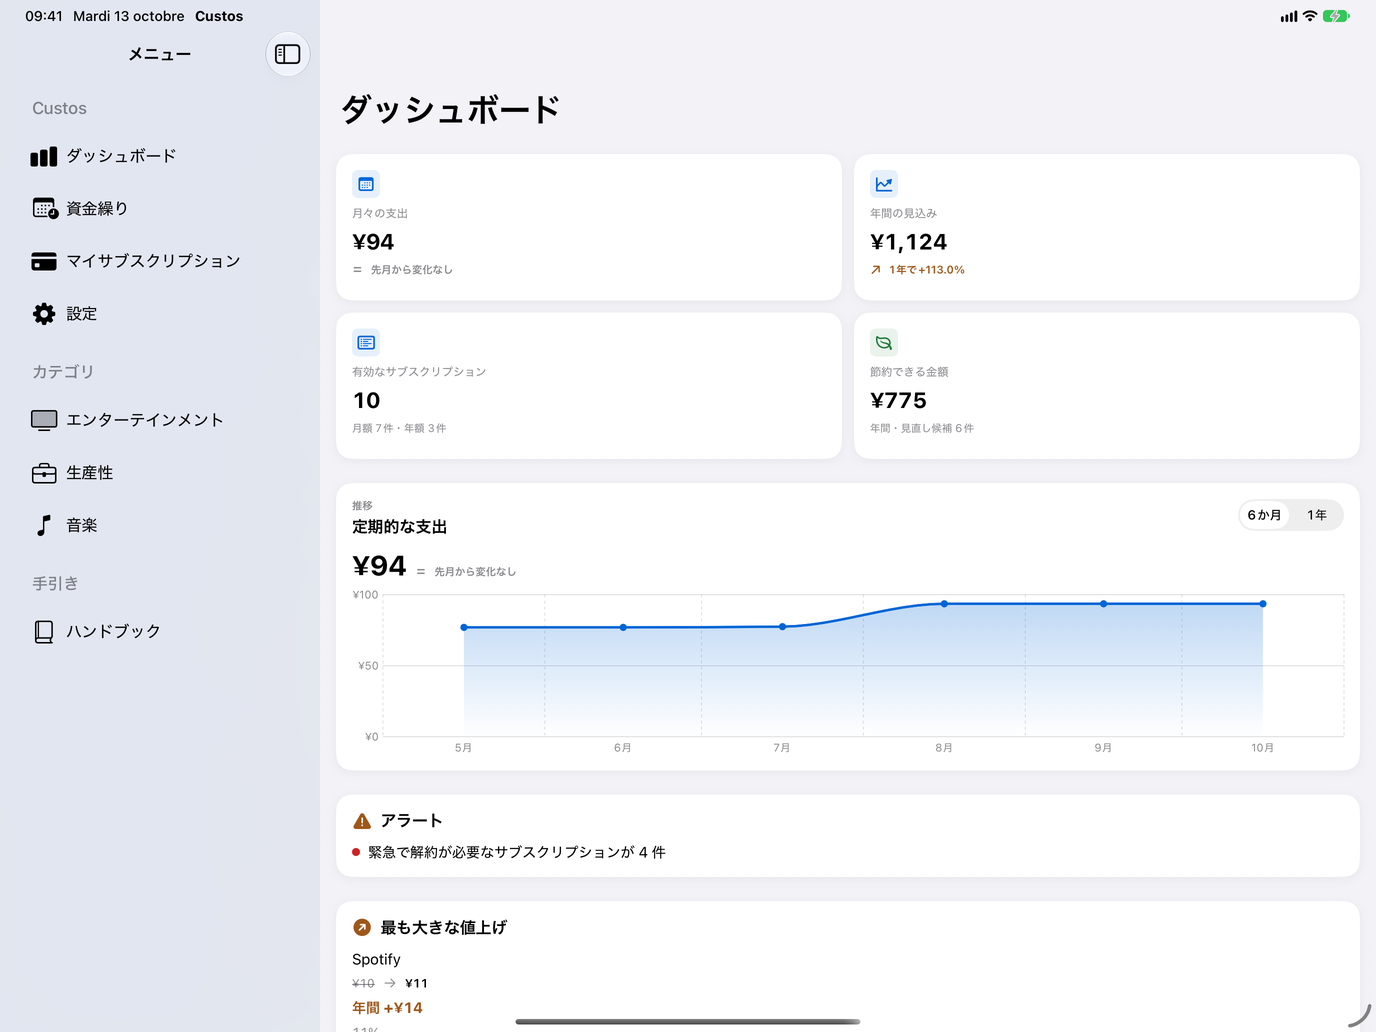1376x1032 pixels.
Task: Click the arrow icon beside 最も大きな値上げ
Action: 362,928
